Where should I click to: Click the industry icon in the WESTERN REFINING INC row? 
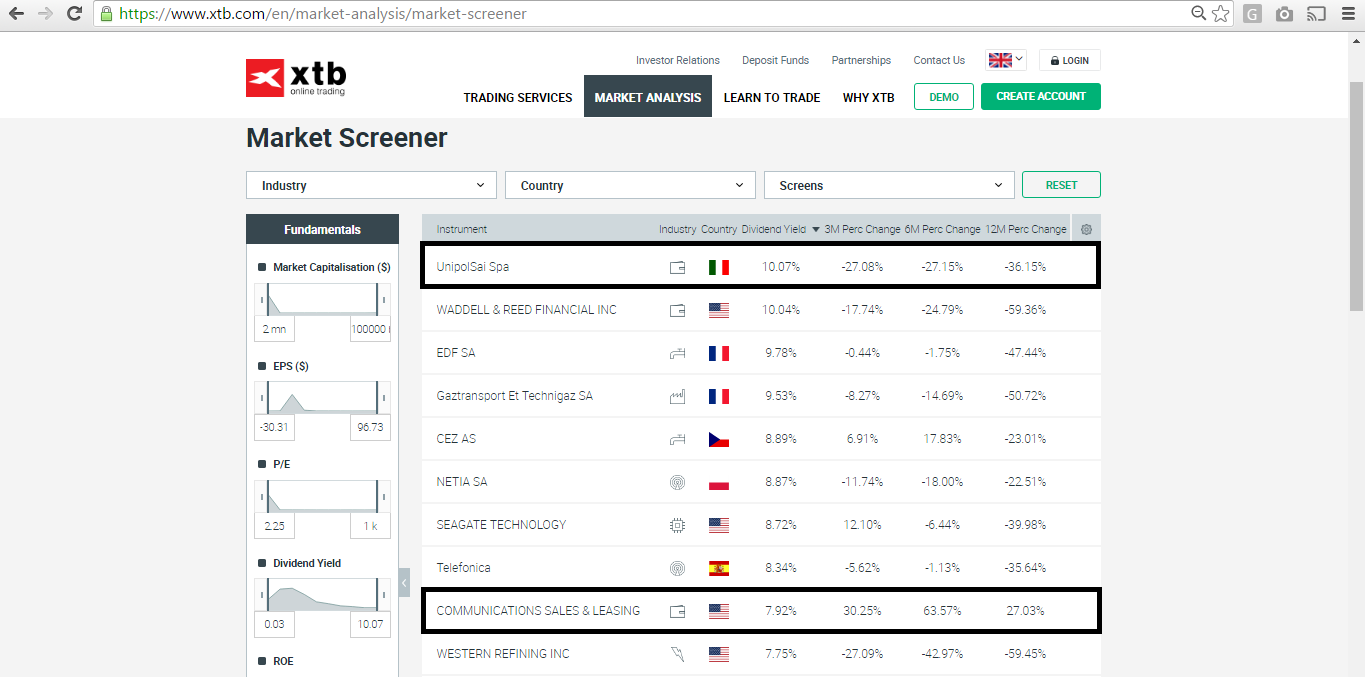pyautogui.click(x=677, y=654)
